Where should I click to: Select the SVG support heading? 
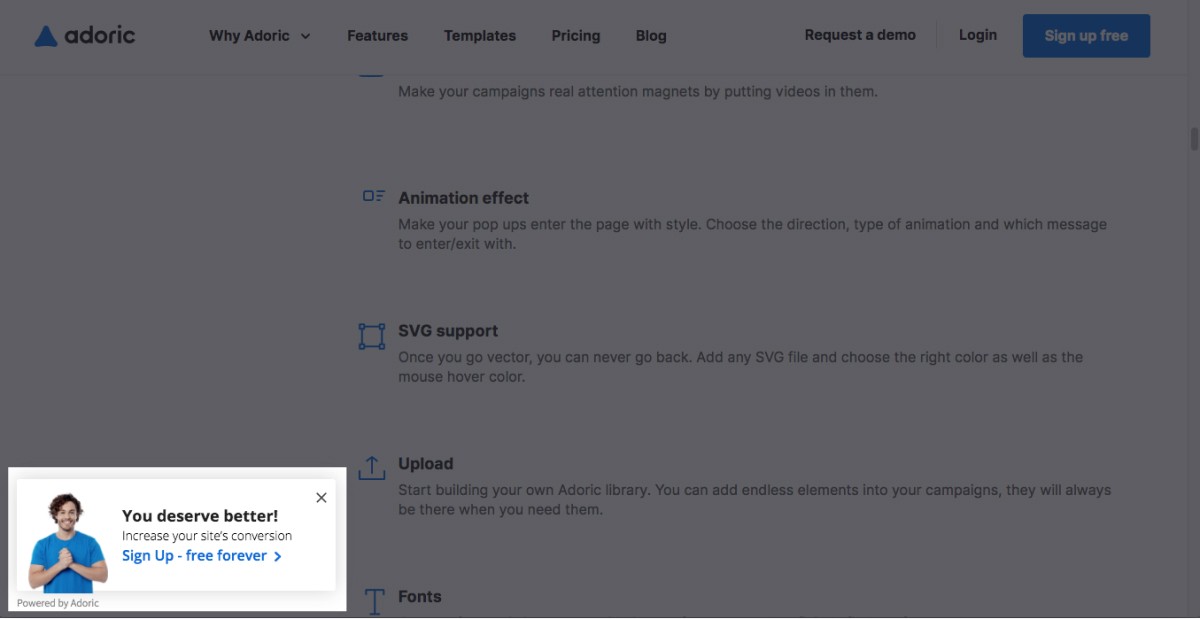(448, 331)
